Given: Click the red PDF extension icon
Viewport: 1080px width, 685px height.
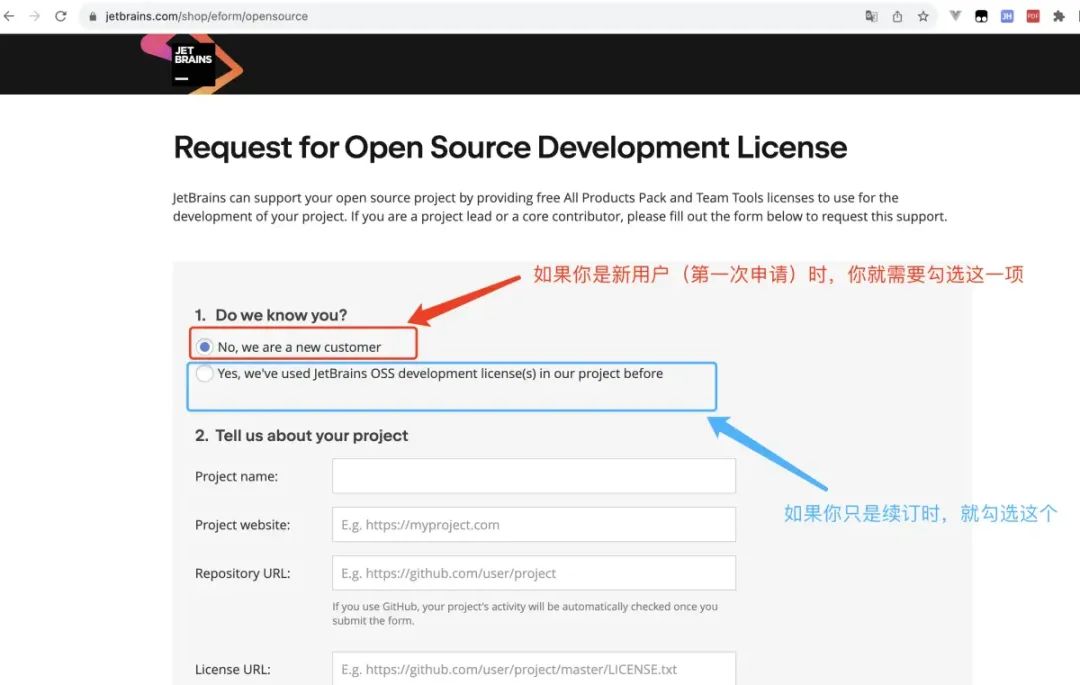Looking at the screenshot, I should [x=1032, y=16].
